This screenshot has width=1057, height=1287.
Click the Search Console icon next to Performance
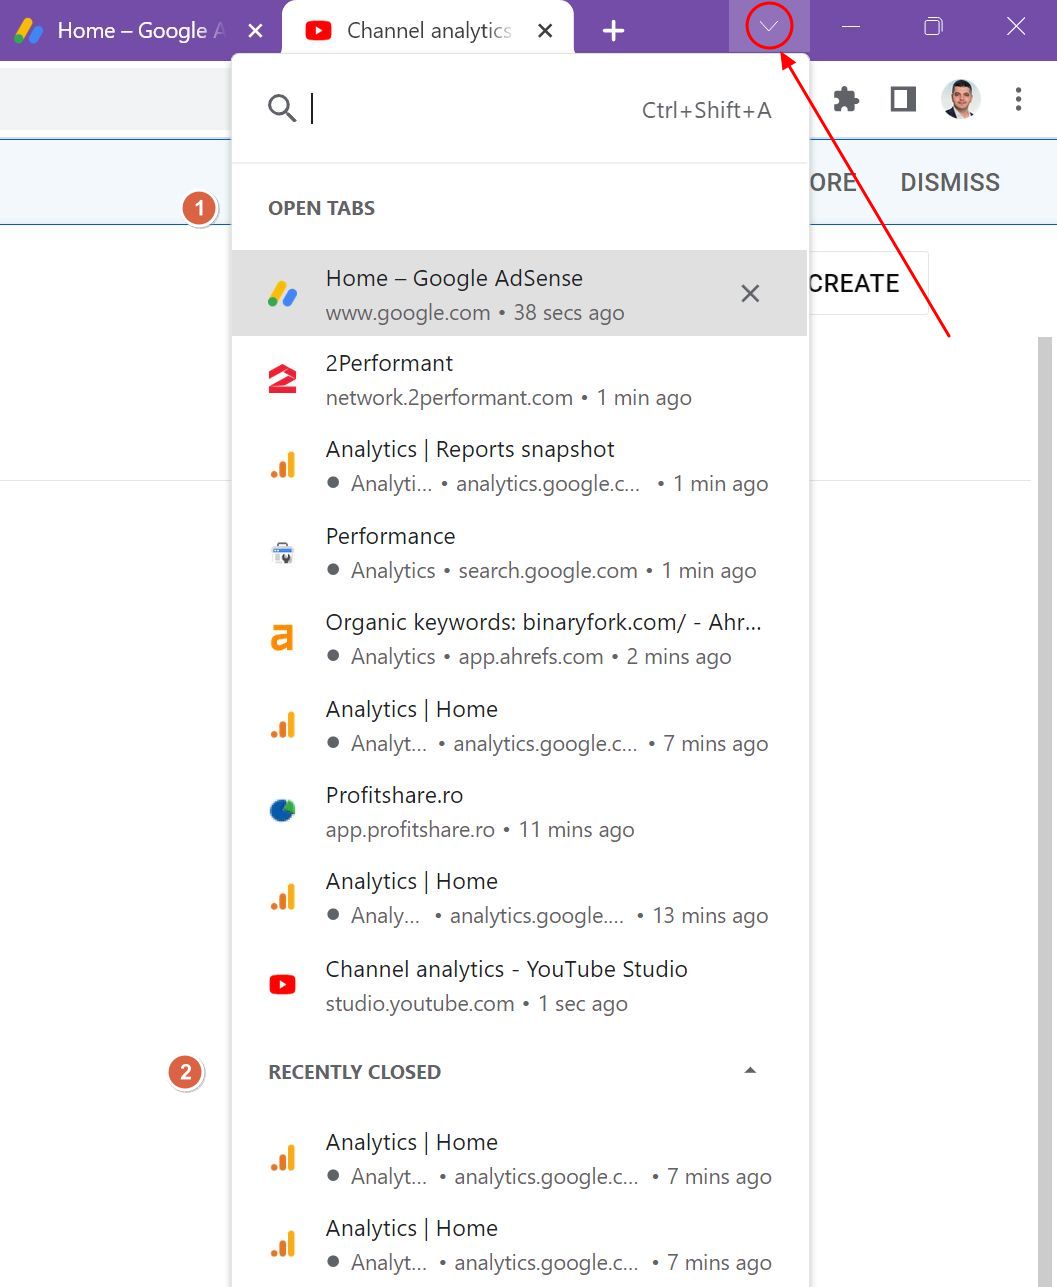[x=283, y=551]
